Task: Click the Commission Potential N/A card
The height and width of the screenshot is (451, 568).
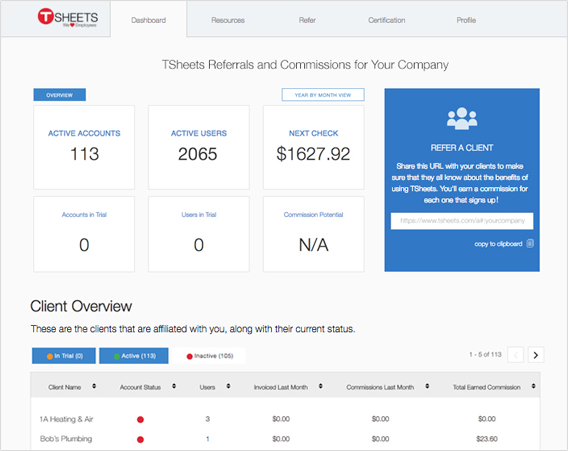Action: [x=314, y=234]
